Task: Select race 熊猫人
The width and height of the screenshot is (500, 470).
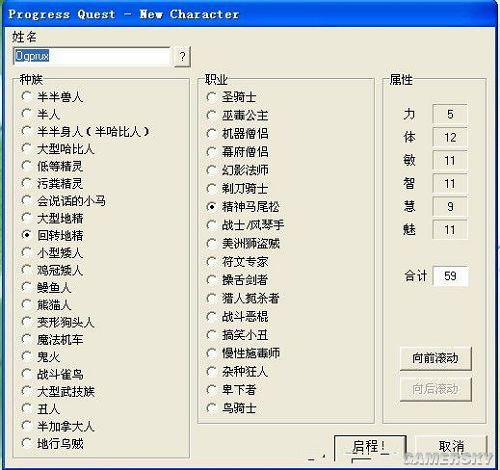Action: pyautogui.click(x=46, y=305)
